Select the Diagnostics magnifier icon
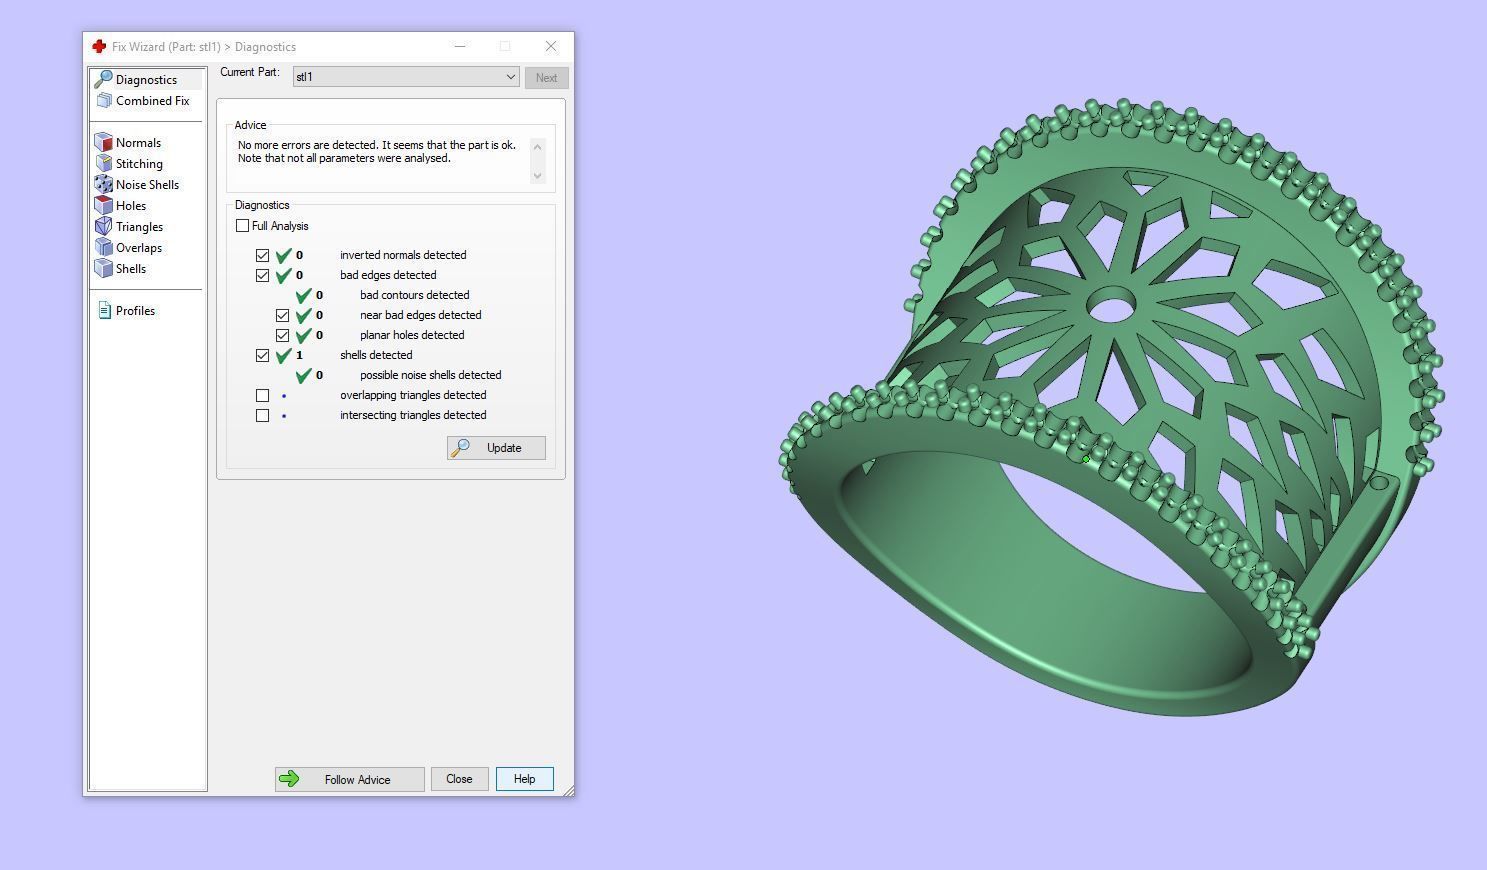Screen dimensions: 1487x870 tap(103, 79)
